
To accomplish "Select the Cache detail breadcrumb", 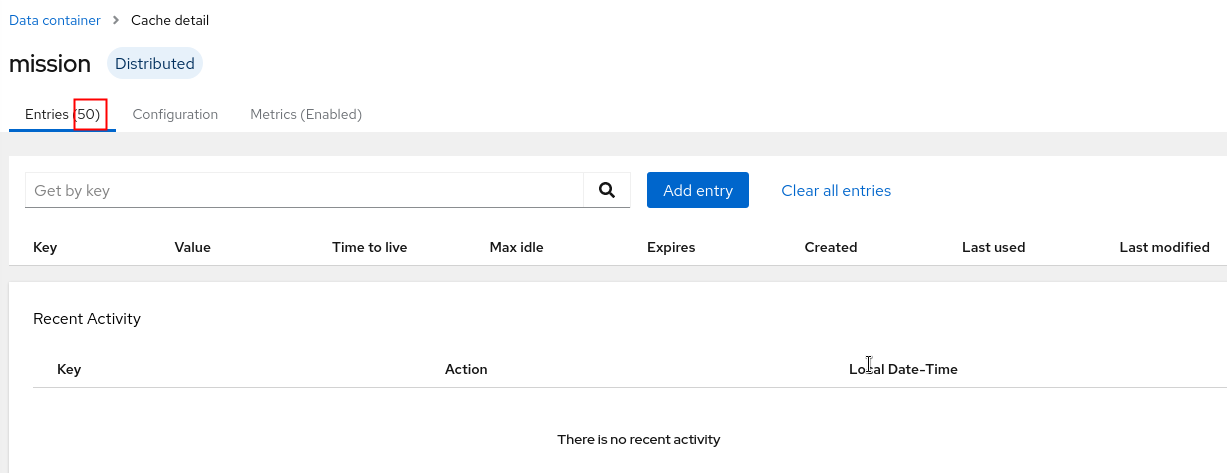I will coord(170,20).
